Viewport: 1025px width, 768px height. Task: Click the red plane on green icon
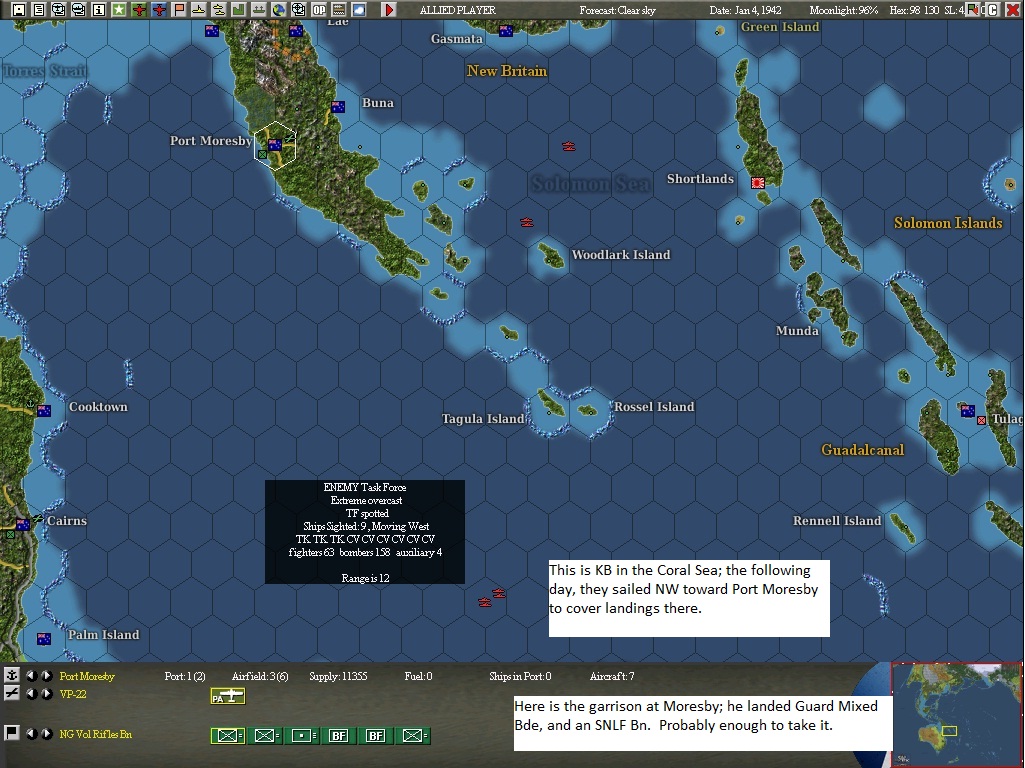tap(139, 10)
